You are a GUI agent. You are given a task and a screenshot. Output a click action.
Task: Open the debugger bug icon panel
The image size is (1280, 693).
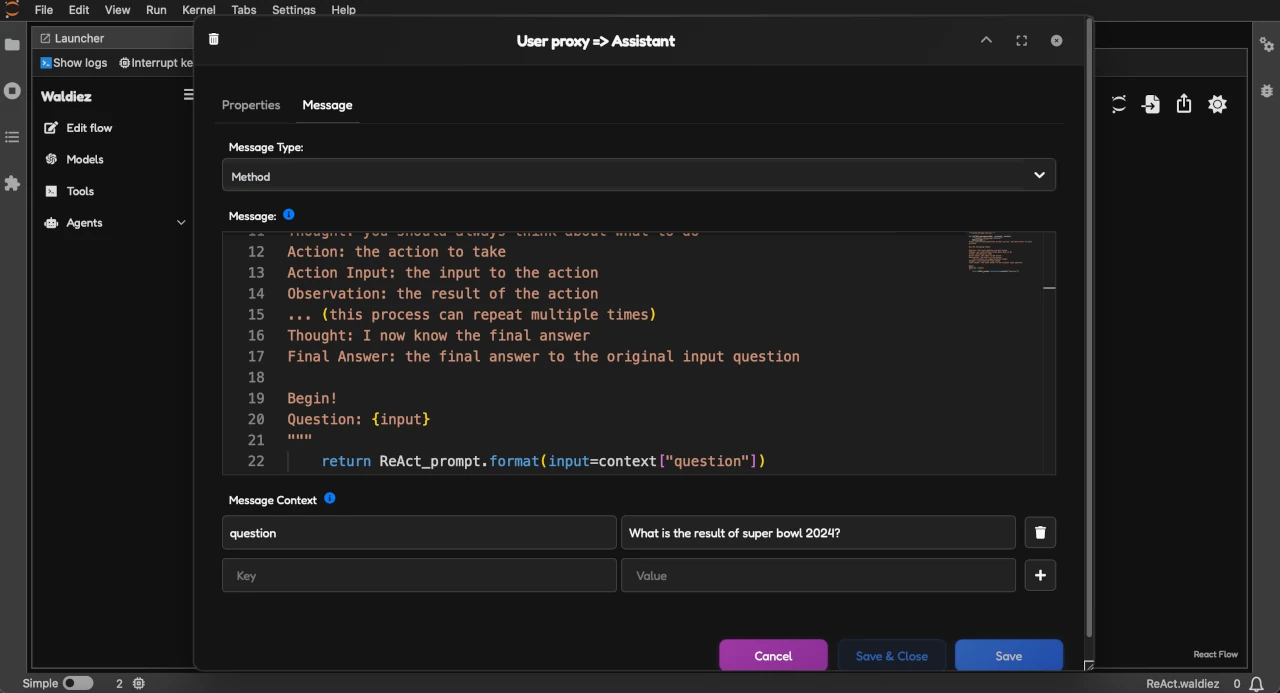[x=1266, y=89]
